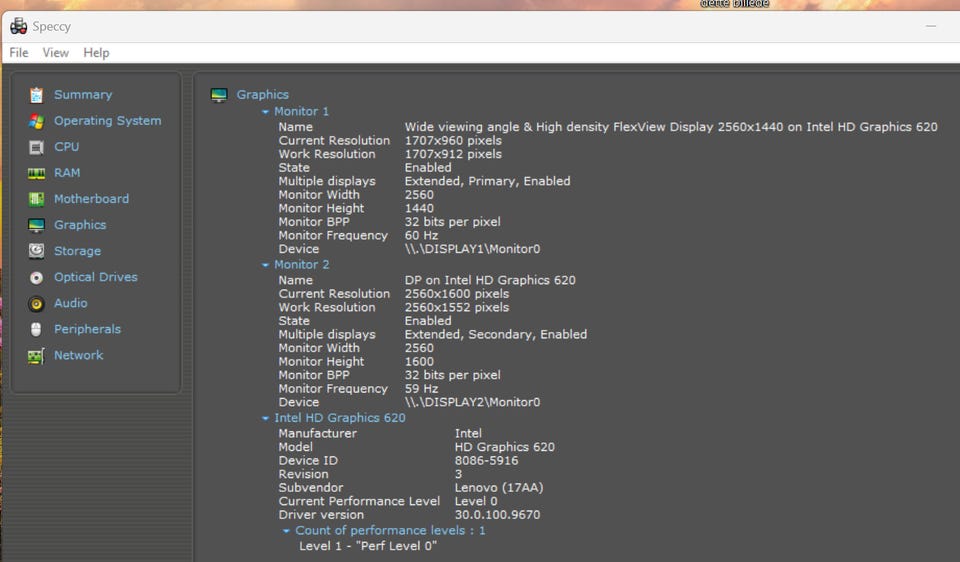
Task: Click the Graphics monitor icon in sidebar
Action: click(x=36, y=226)
